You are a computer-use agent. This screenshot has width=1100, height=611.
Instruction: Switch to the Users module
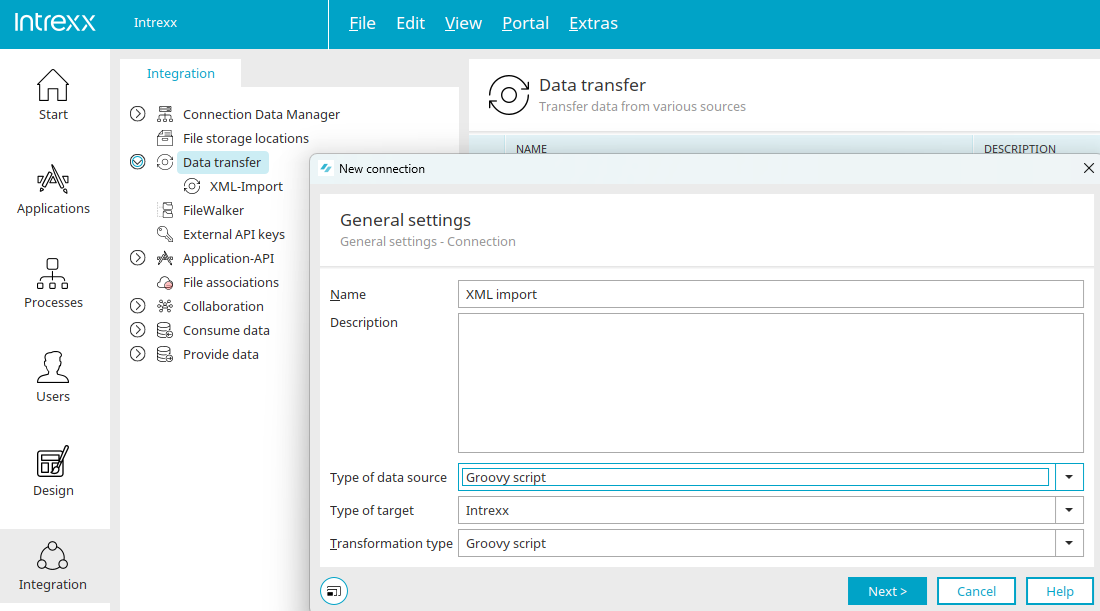click(x=53, y=377)
